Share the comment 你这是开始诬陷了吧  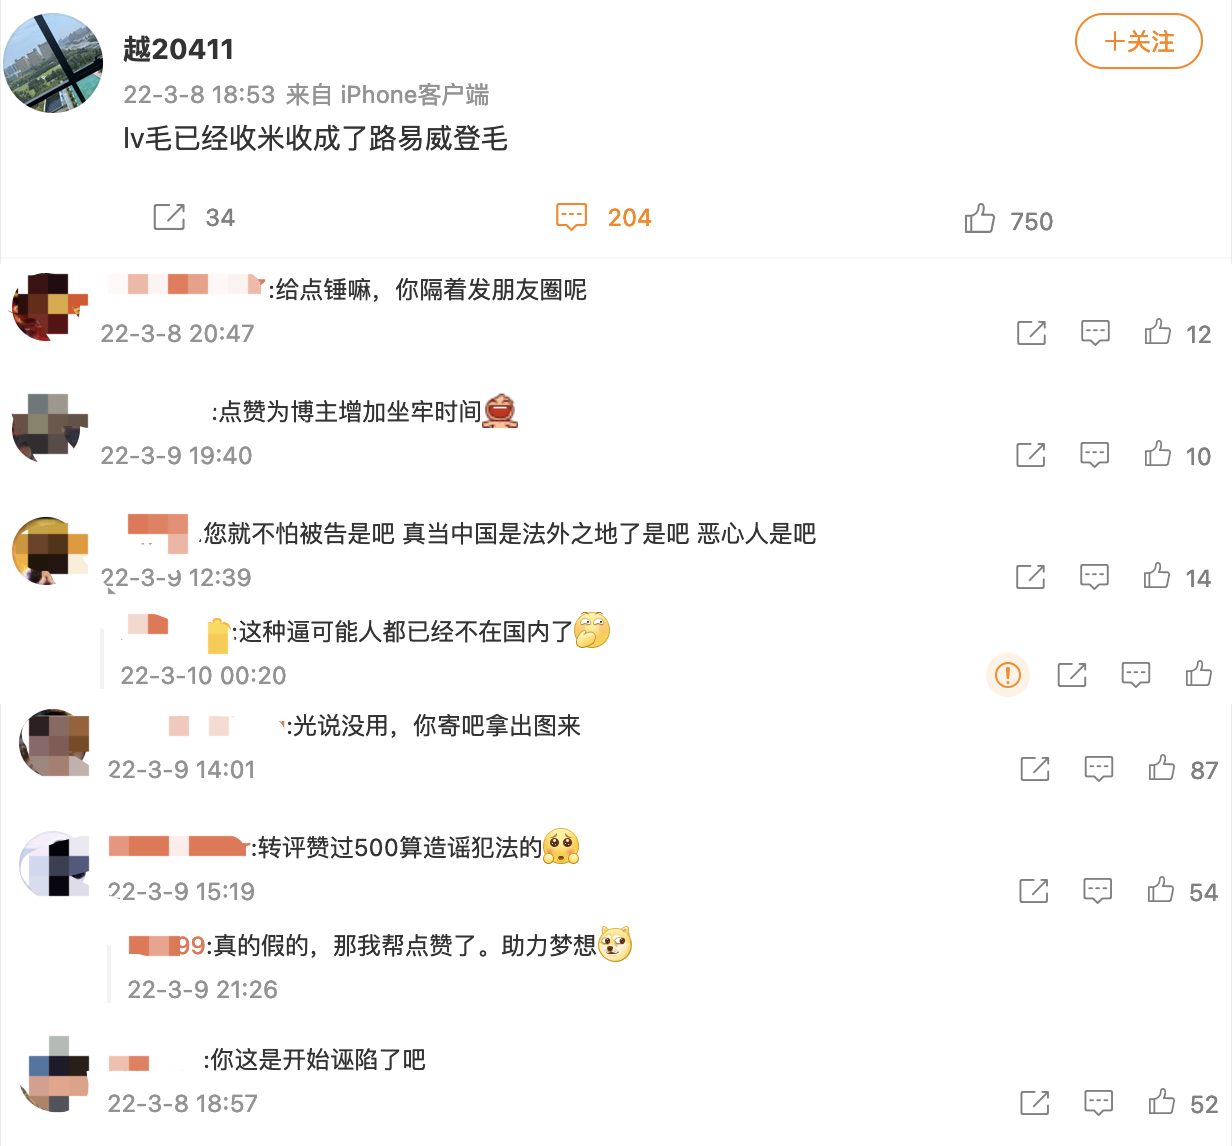(1035, 1102)
